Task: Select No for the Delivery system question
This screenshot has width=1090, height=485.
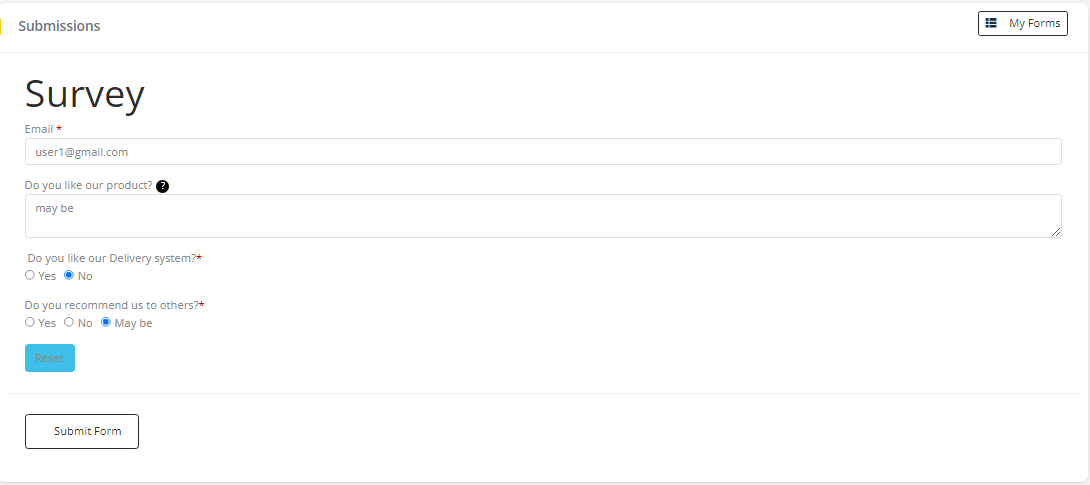Action: point(69,275)
